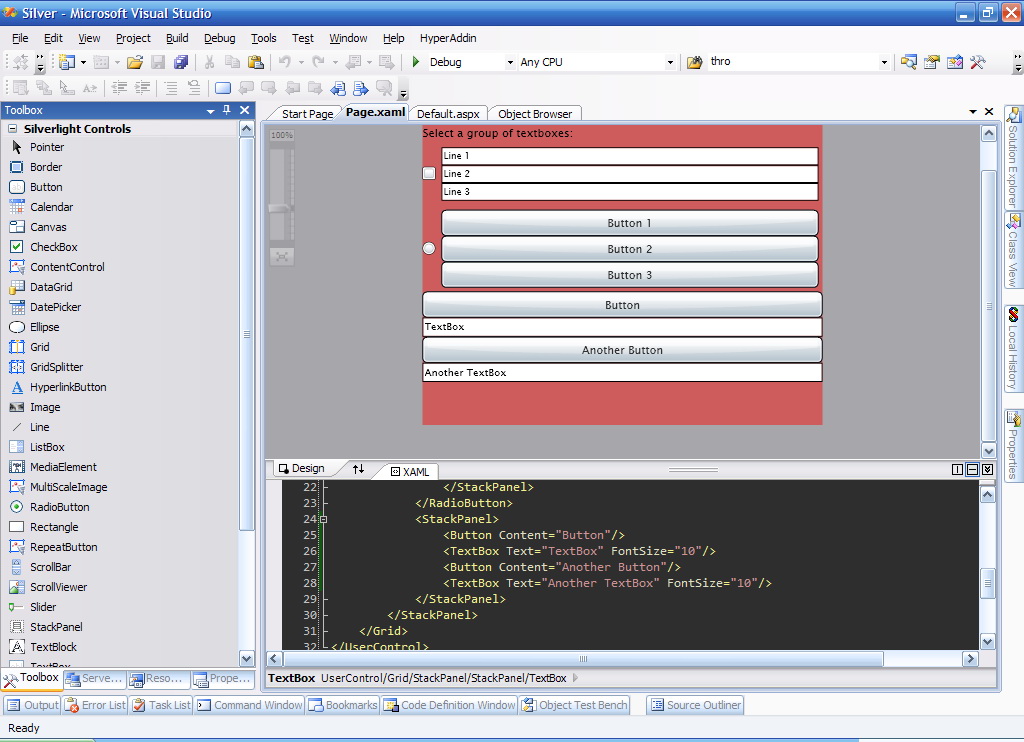
Task: Open file using the folder toolbar icon
Action: point(135,62)
